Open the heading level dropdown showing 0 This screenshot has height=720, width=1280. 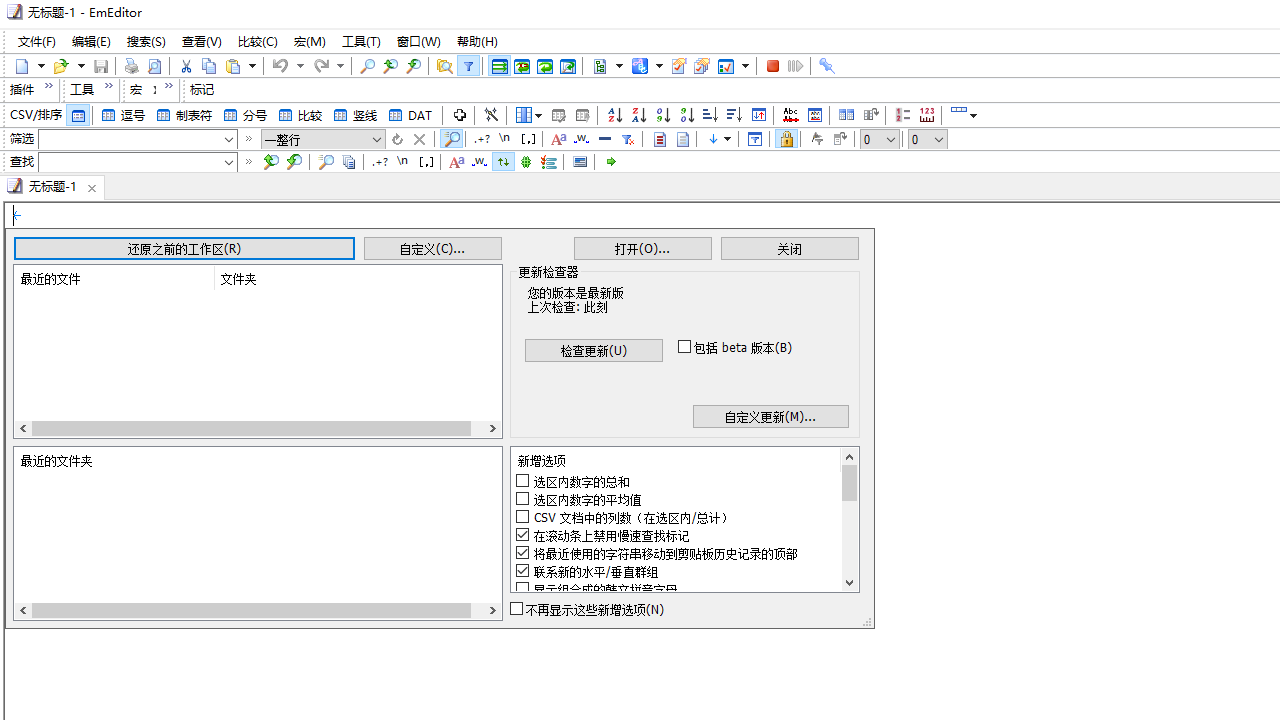tap(878, 139)
